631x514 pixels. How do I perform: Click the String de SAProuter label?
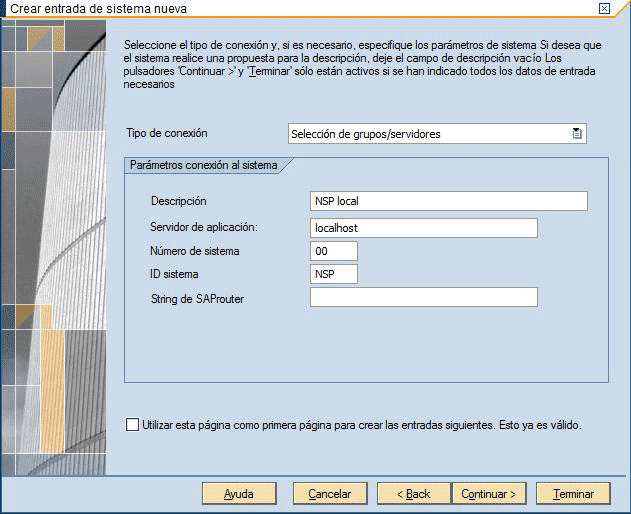pyautogui.click(x=198, y=299)
